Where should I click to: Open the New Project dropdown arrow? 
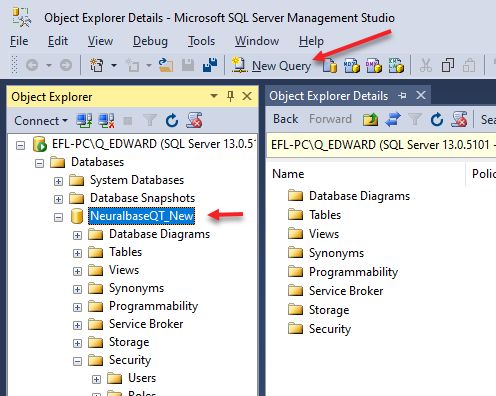click(x=114, y=65)
